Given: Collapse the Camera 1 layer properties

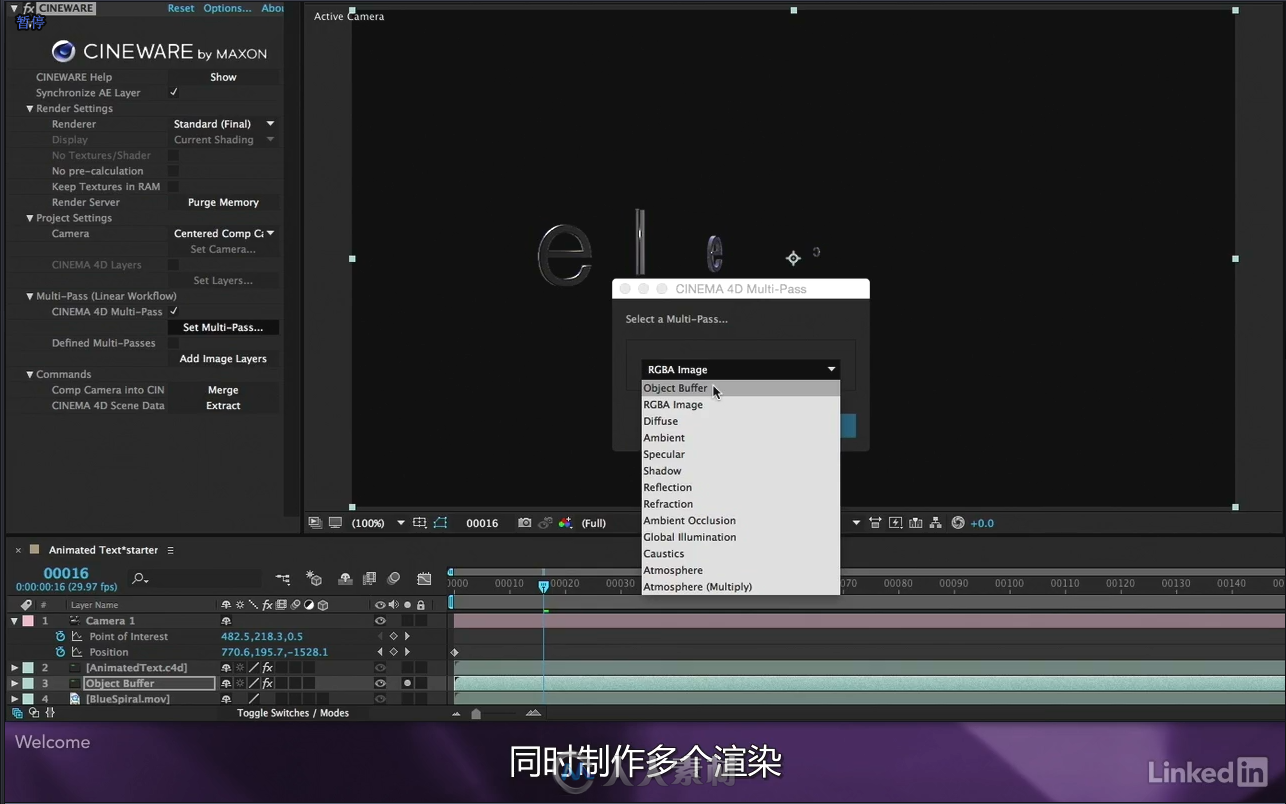Looking at the screenshot, I should click(14, 621).
